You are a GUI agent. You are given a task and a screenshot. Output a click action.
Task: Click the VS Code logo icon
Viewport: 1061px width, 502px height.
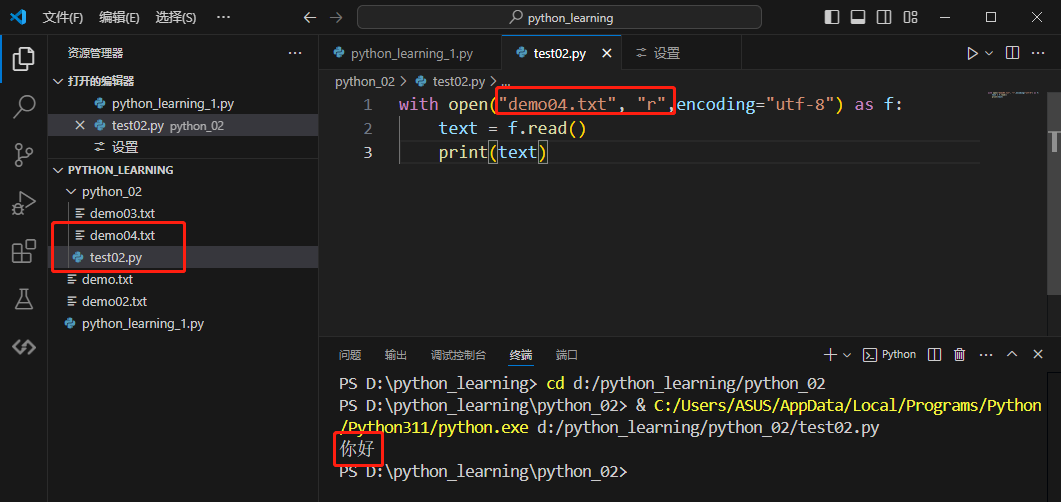(18, 18)
